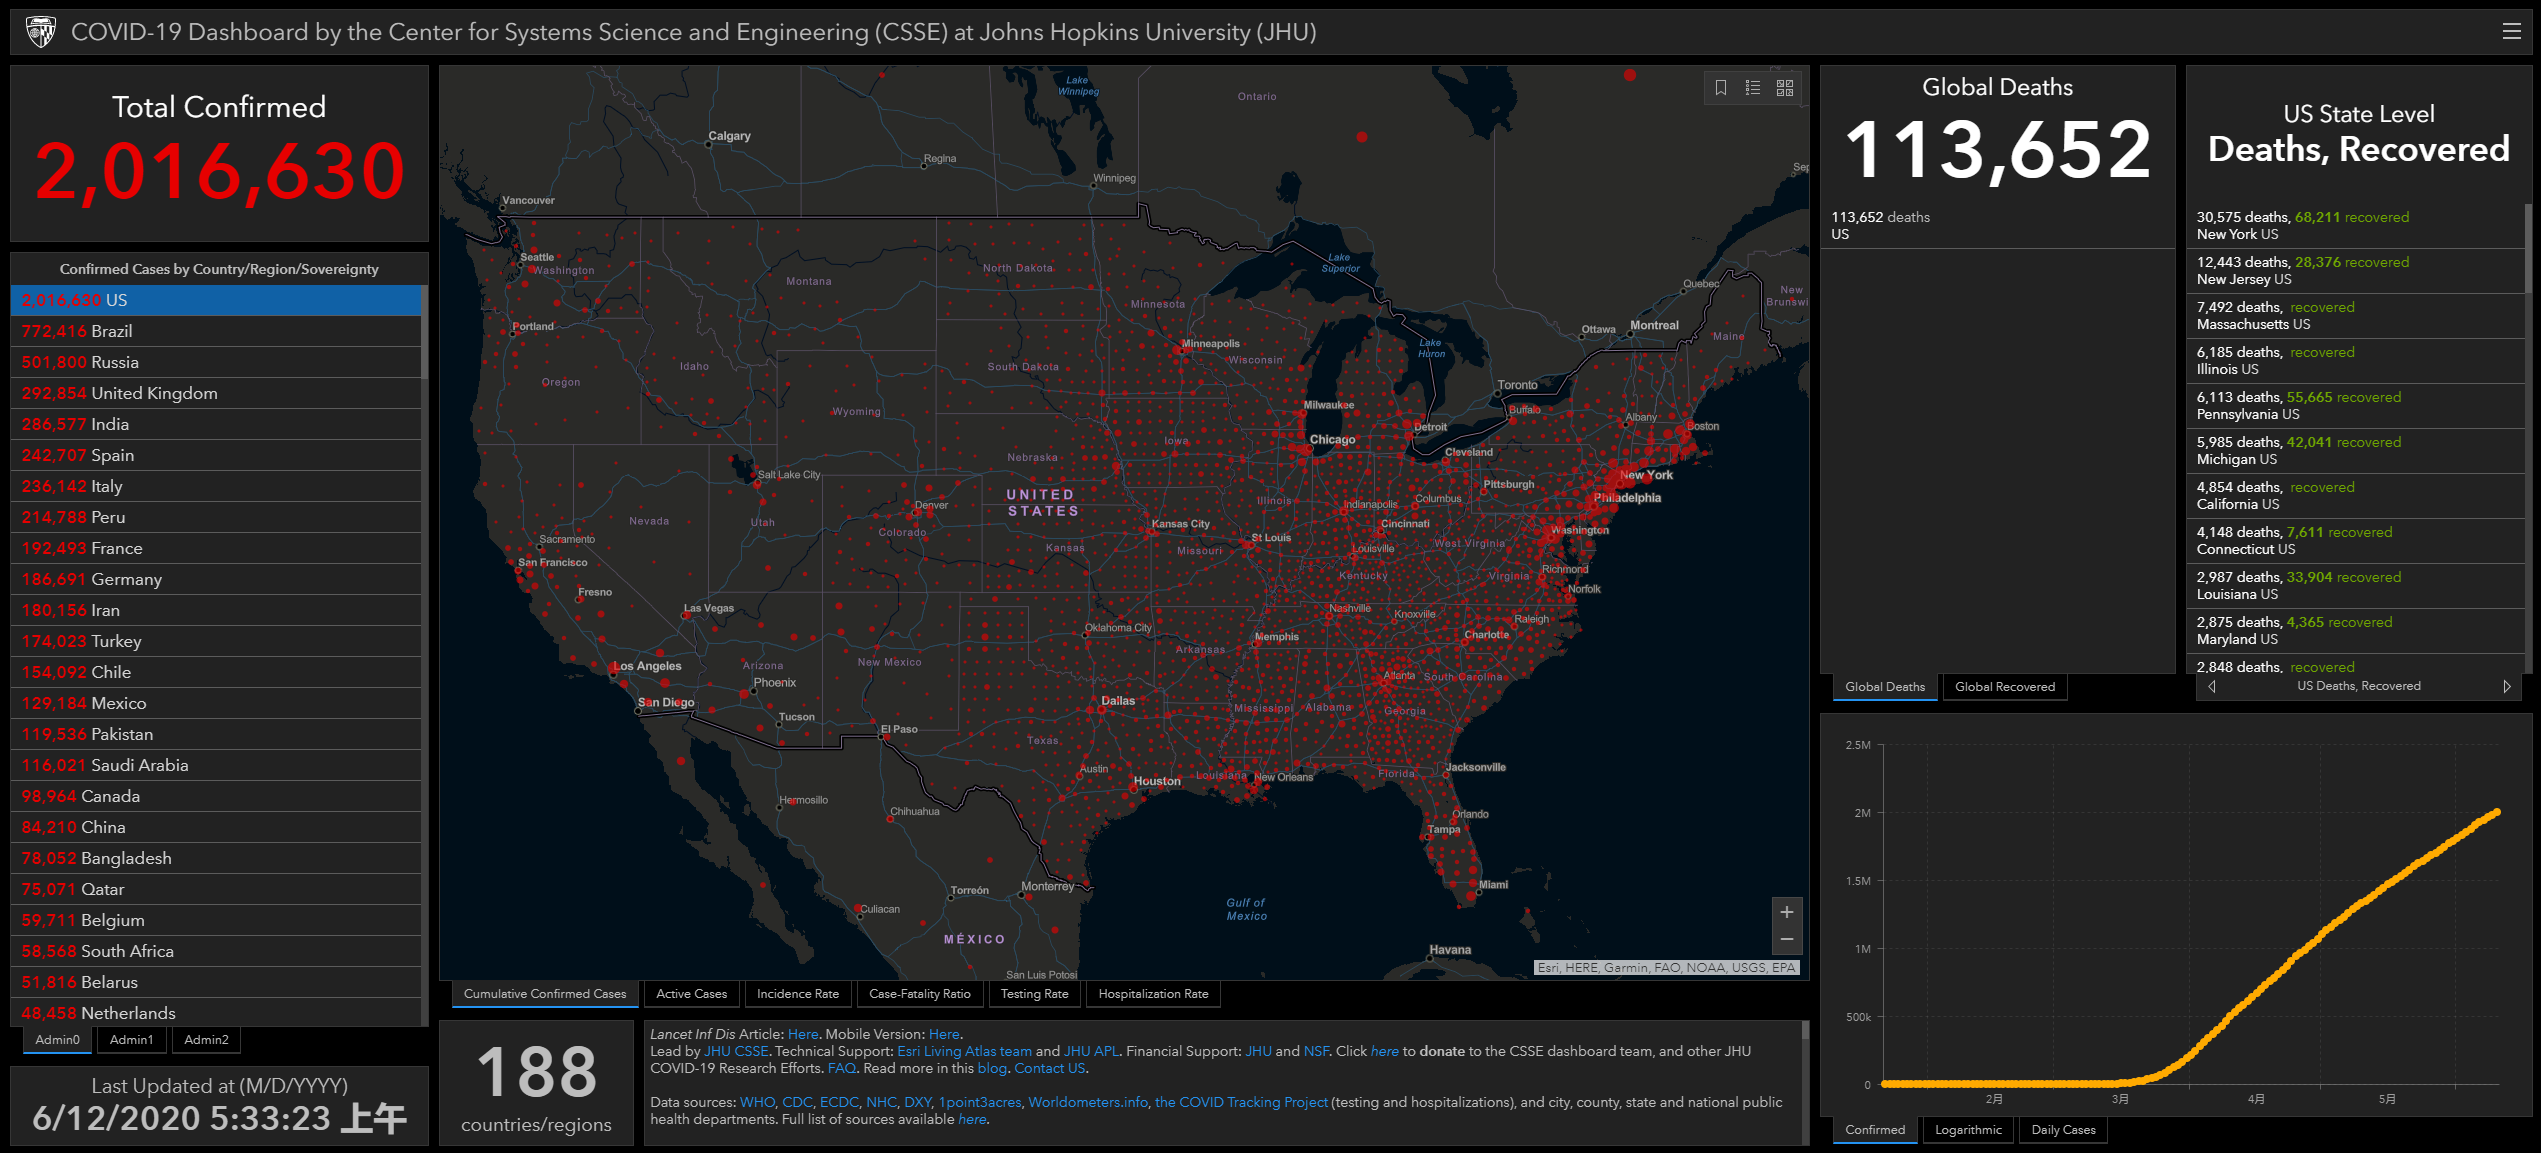Show the map legend list
Screen dimensions: 2541x1153
(x=1752, y=88)
